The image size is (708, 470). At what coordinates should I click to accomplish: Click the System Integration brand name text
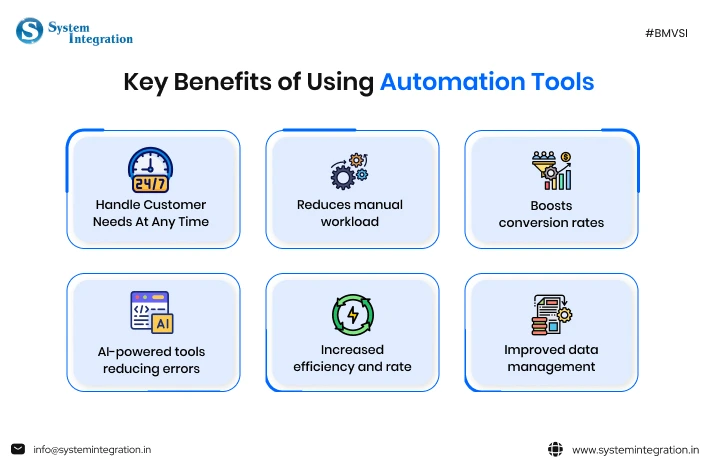(90, 33)
